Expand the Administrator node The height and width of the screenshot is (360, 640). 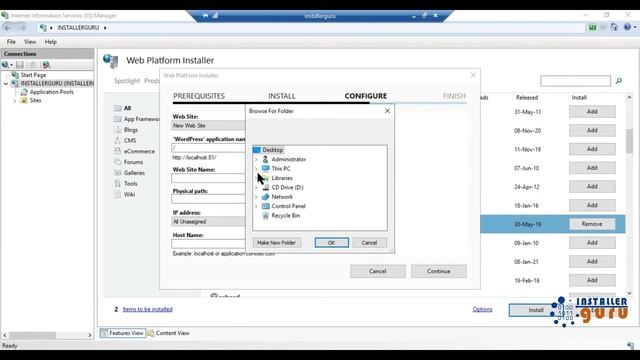pos(256,159)
